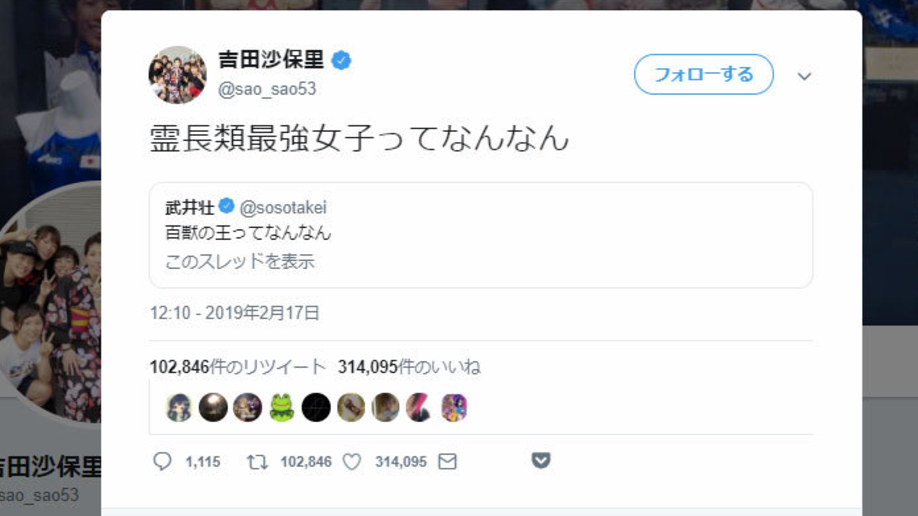Retweet this tweet via the arrows icon
Image resolution: width=918 pixels, height=516 pixels.
point(257,461)
